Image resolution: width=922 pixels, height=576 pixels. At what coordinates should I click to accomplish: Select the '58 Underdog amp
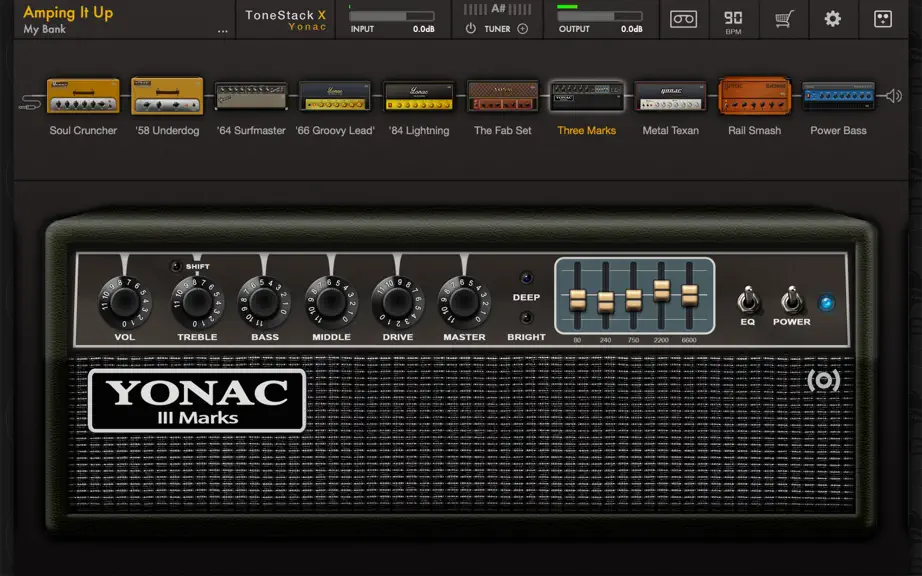(167, 96)
